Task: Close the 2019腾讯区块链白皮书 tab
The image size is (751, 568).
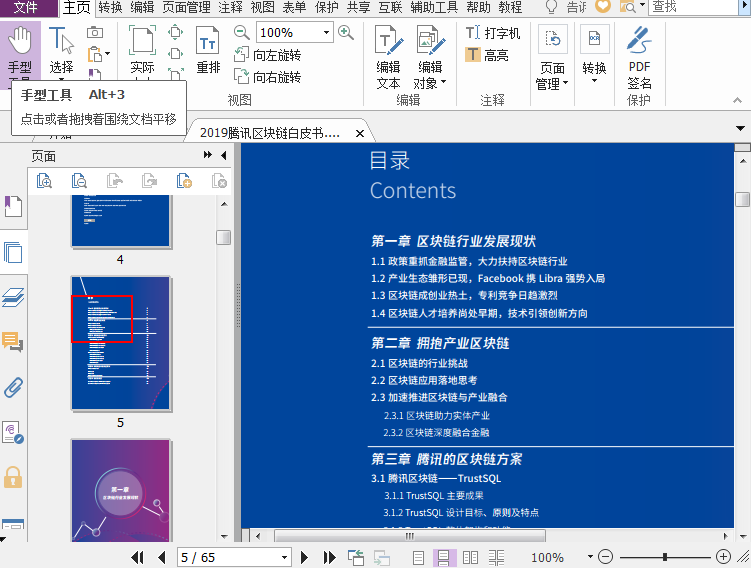Action: click(x=360, y=134)
